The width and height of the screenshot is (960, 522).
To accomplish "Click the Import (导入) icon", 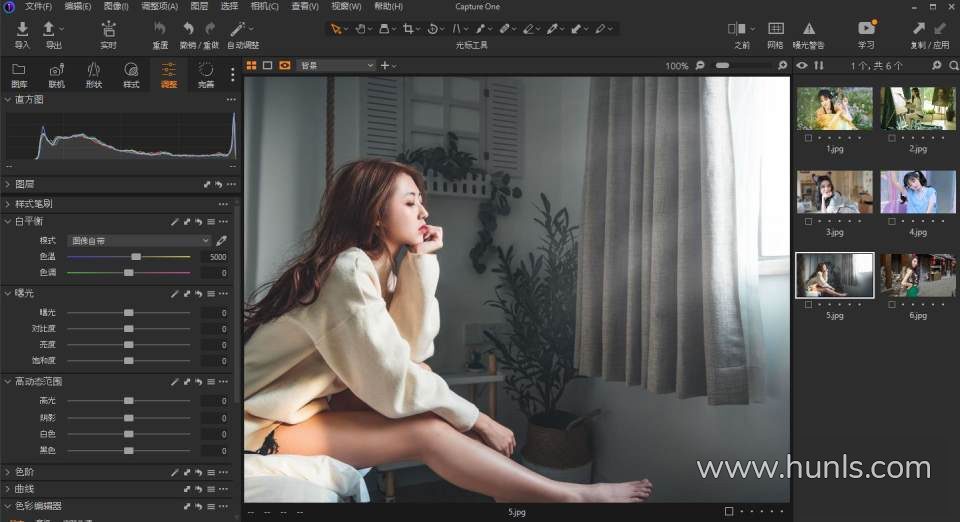I will pyautogui.click(x=22, y=29).
